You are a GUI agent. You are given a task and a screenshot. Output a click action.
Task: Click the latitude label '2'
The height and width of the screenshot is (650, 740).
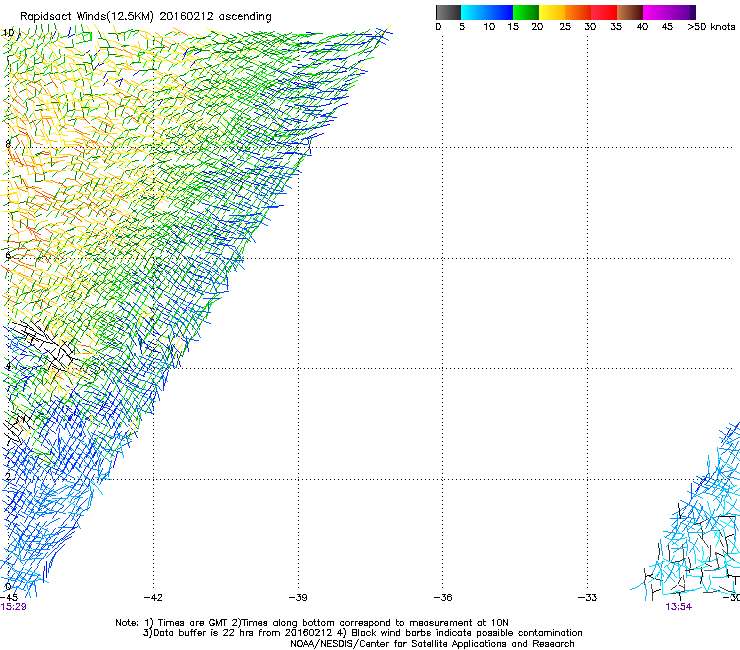[8, 477]
